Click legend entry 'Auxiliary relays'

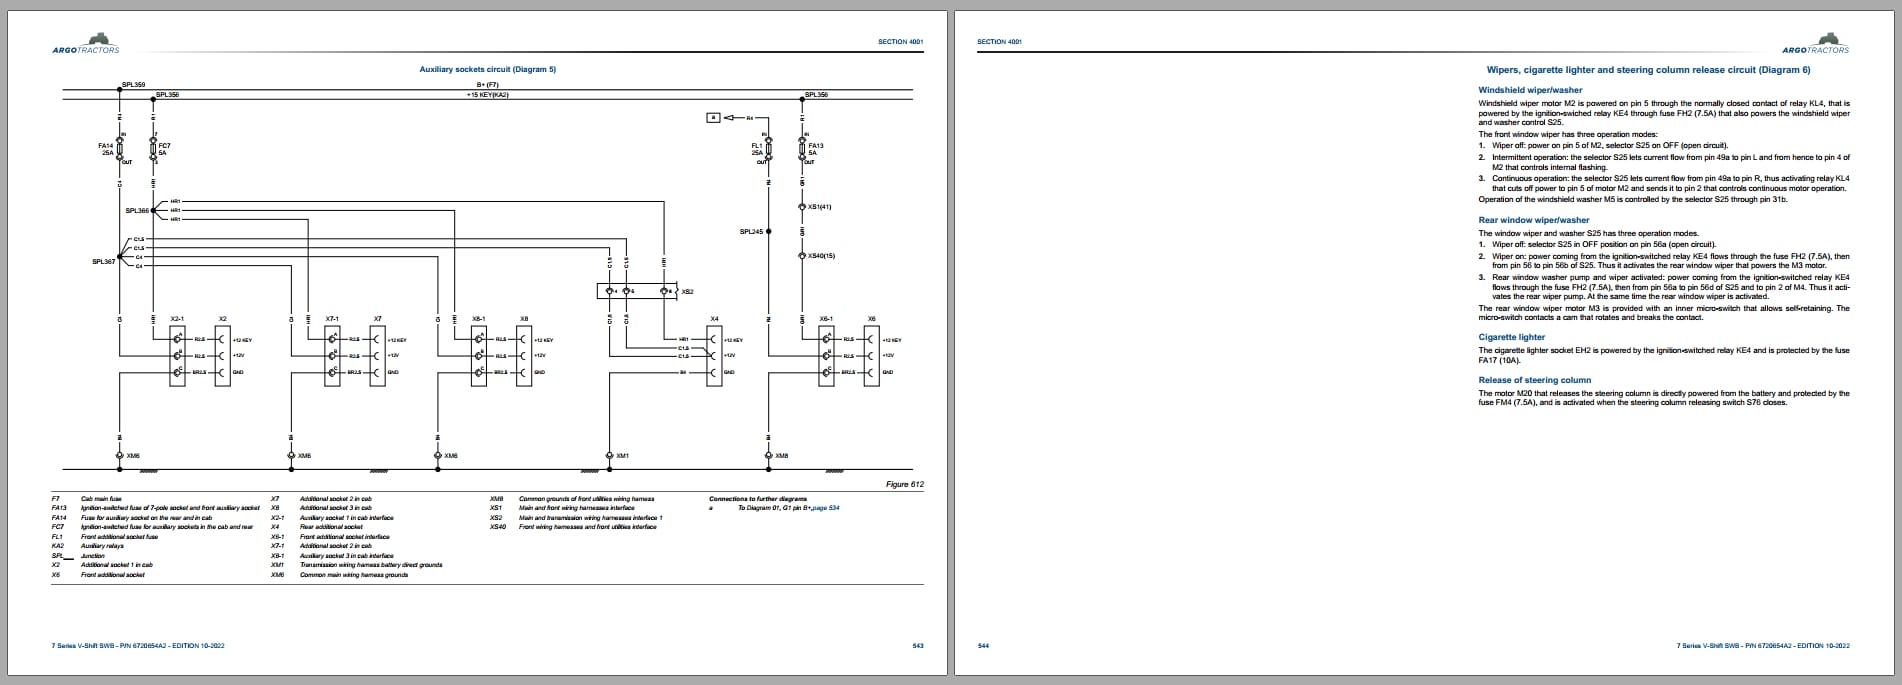point(102,547)
